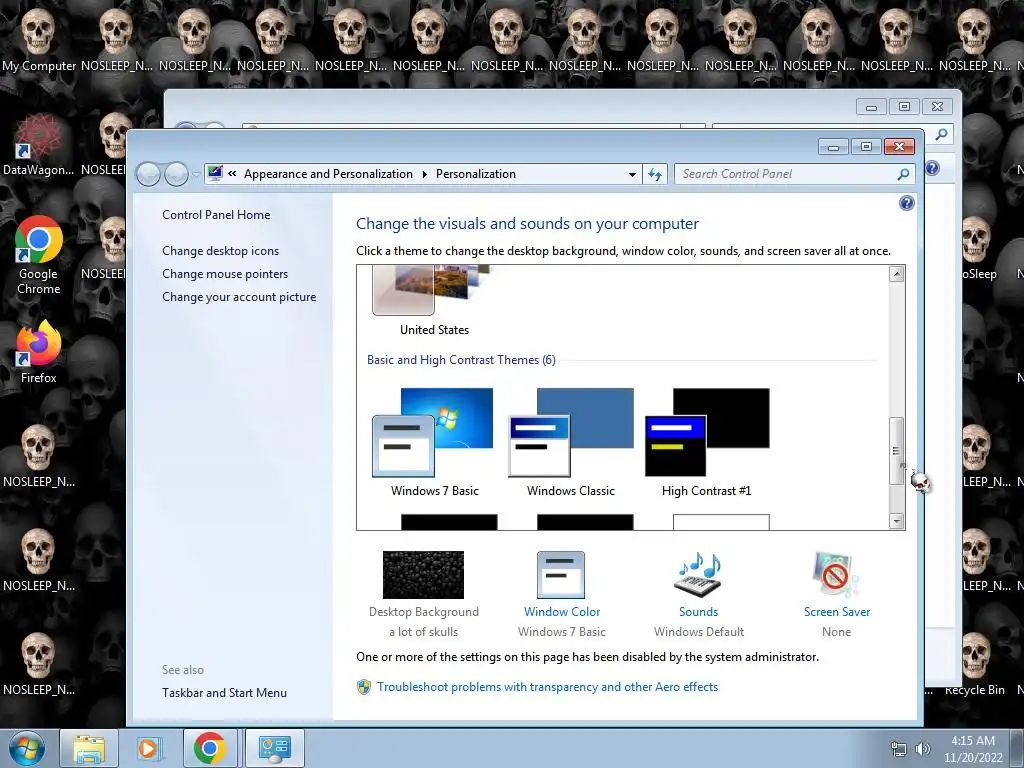The image size is (1024, 768).
Task: Click the double chevron at breadcrumb start
Action: [x=232, y=174]
